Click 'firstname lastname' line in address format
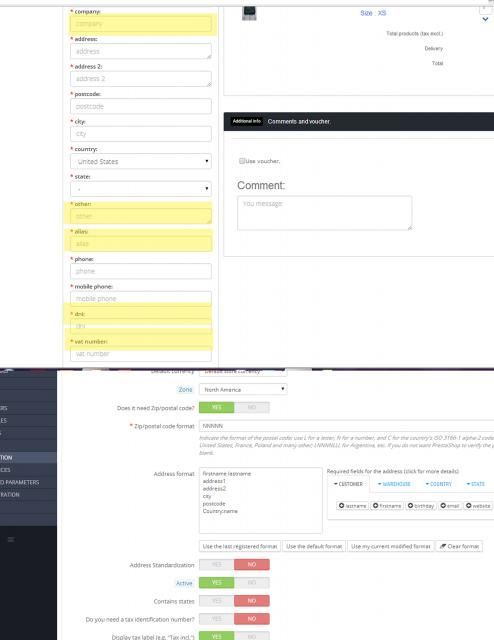This screenshot has width=494, height=640. click(227, 474)
